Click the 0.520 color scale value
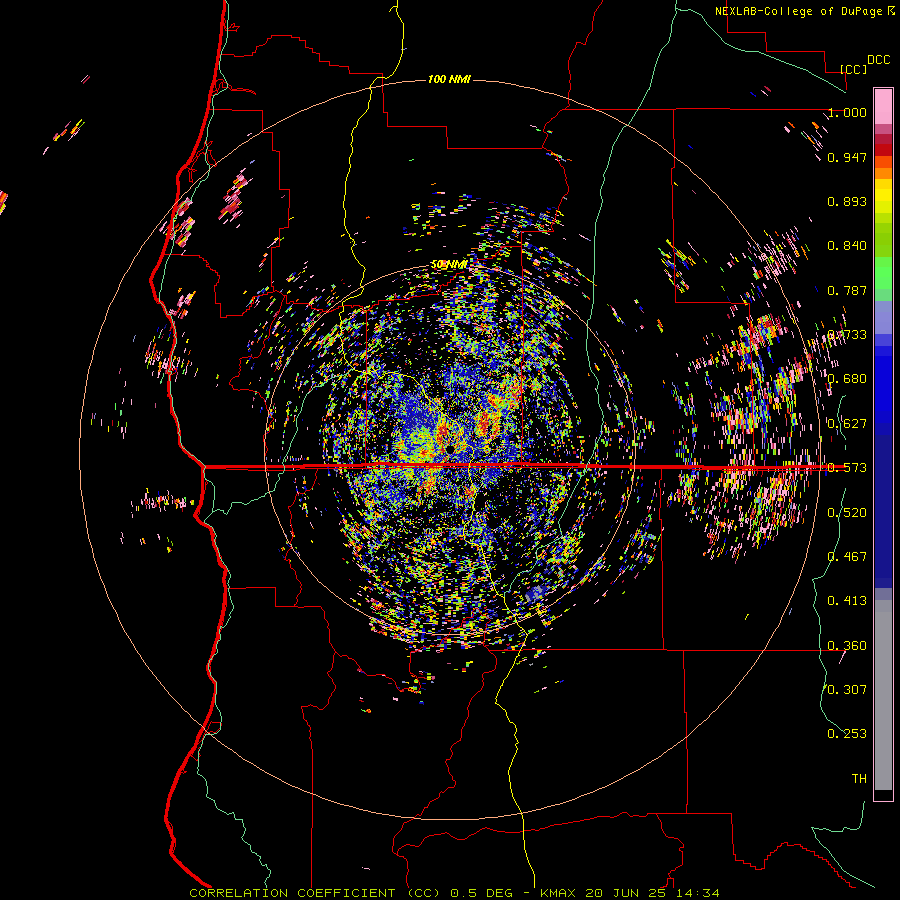The height and width of the screenshot is (900, 900). [x=847, y=513]
